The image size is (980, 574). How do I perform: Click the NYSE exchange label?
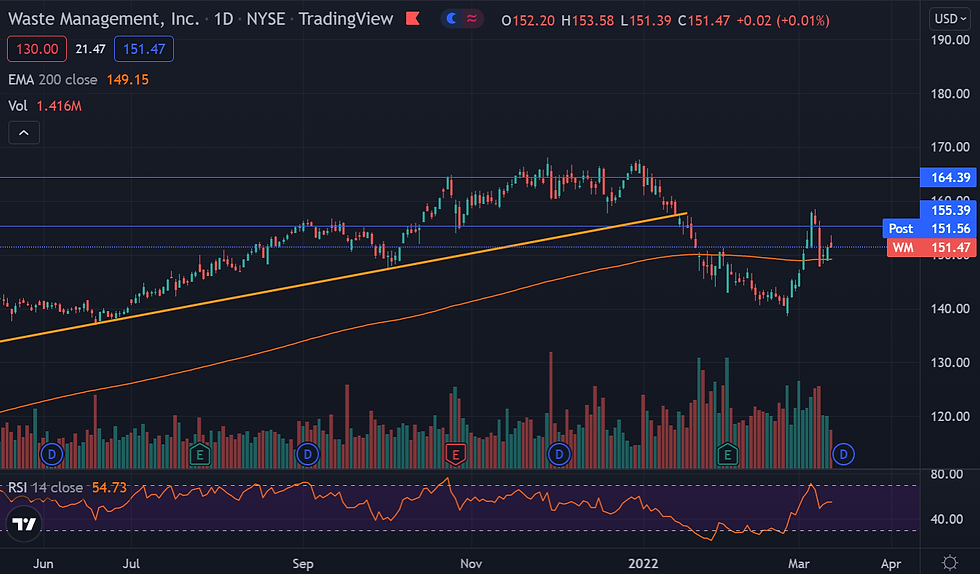pyautogui.click(x=266, y=19)
